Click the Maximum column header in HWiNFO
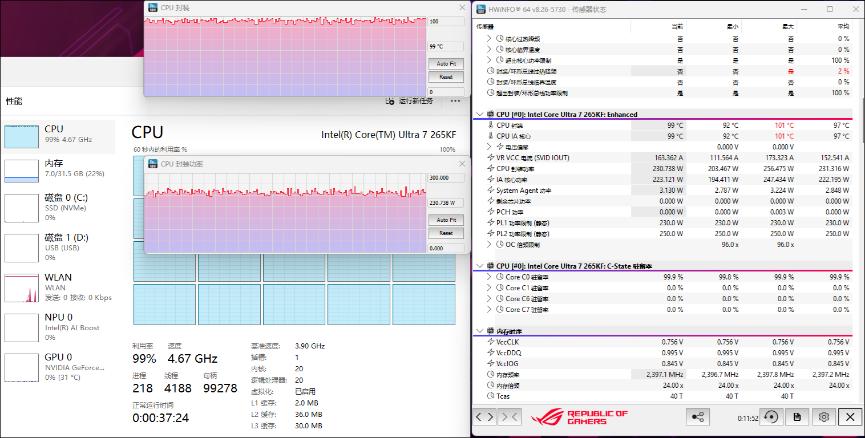This screenshot has width=865, height=438. coord(788,26)
